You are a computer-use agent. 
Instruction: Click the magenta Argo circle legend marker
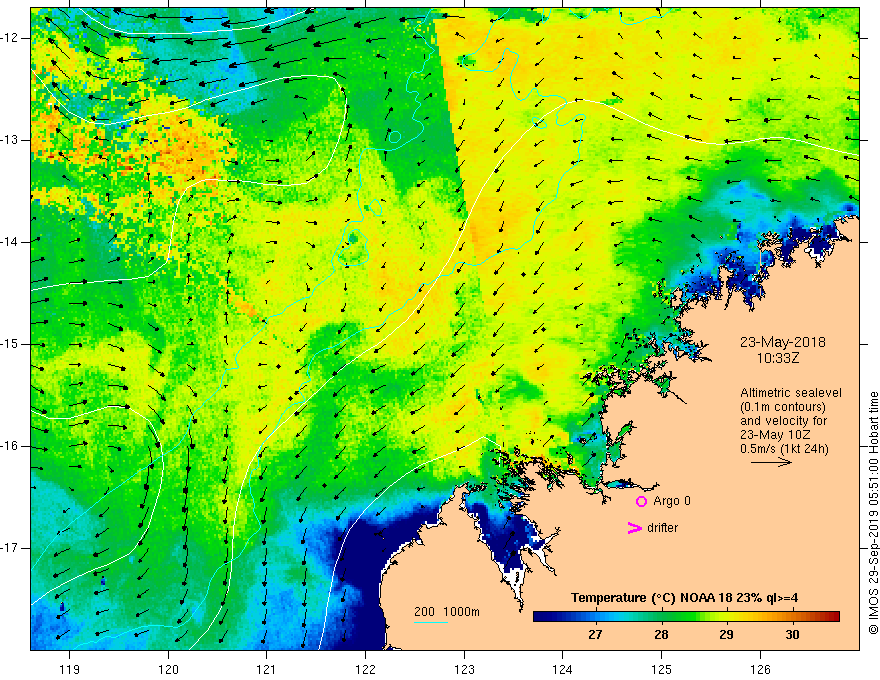pos(641,502)
